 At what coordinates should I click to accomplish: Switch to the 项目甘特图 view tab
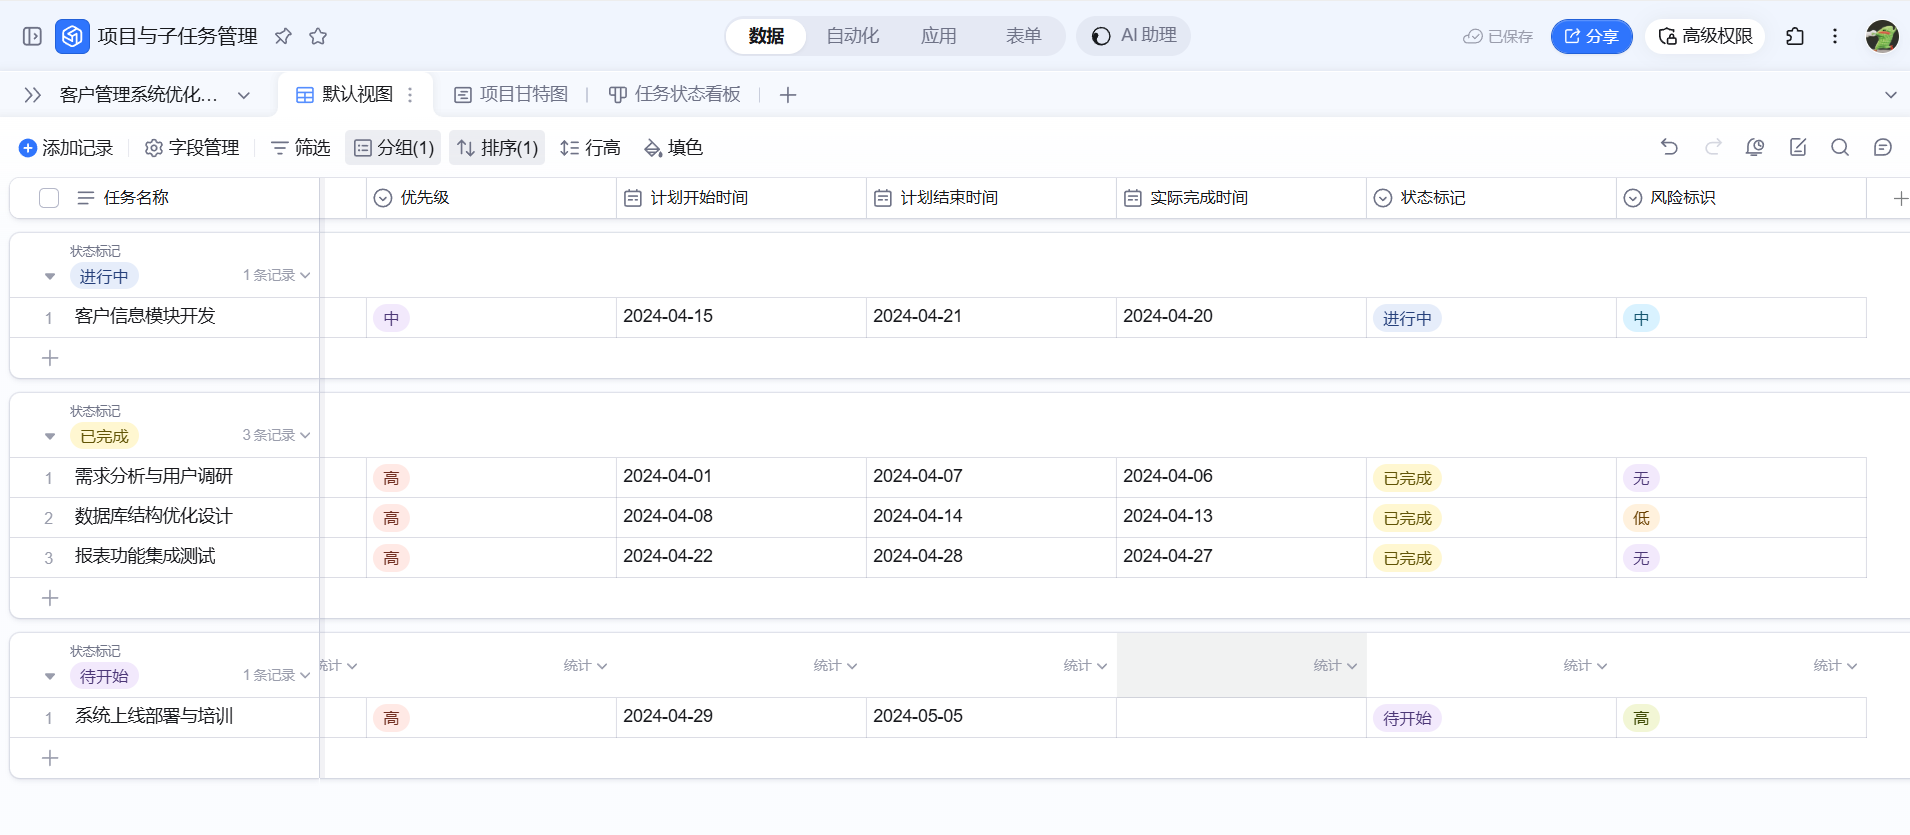[x=511, y=94]
